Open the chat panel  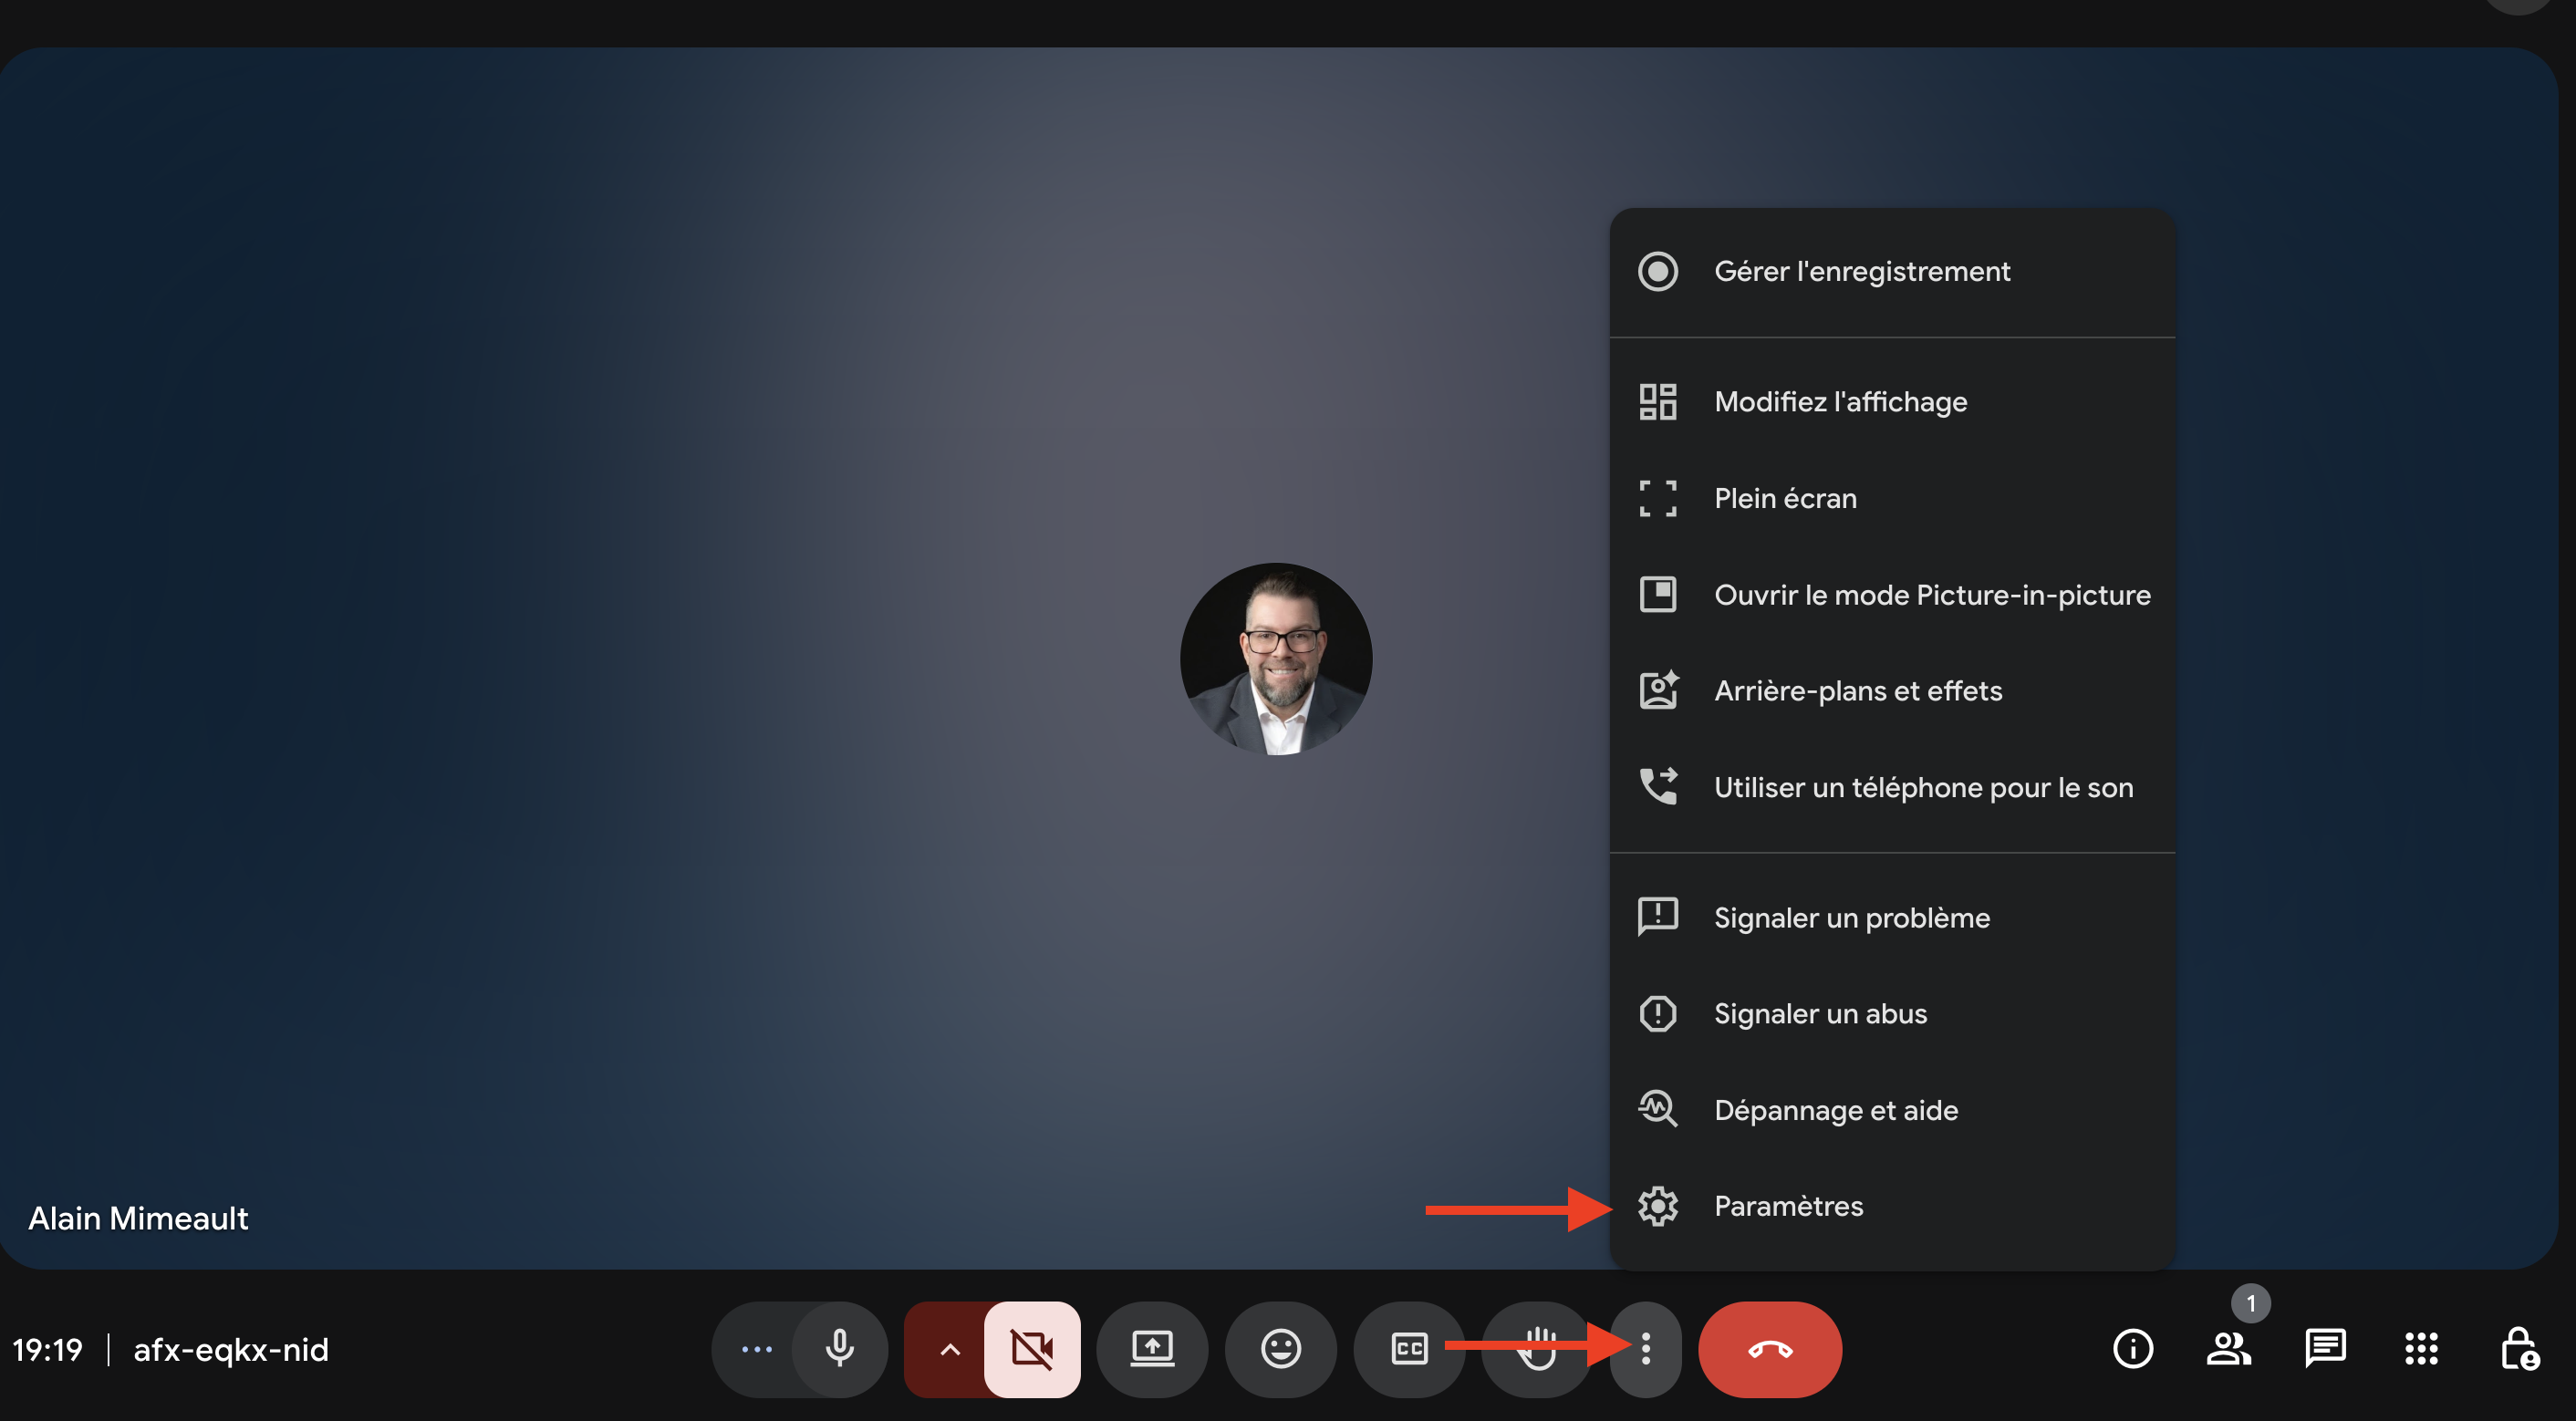(x=2325, y=1349)
